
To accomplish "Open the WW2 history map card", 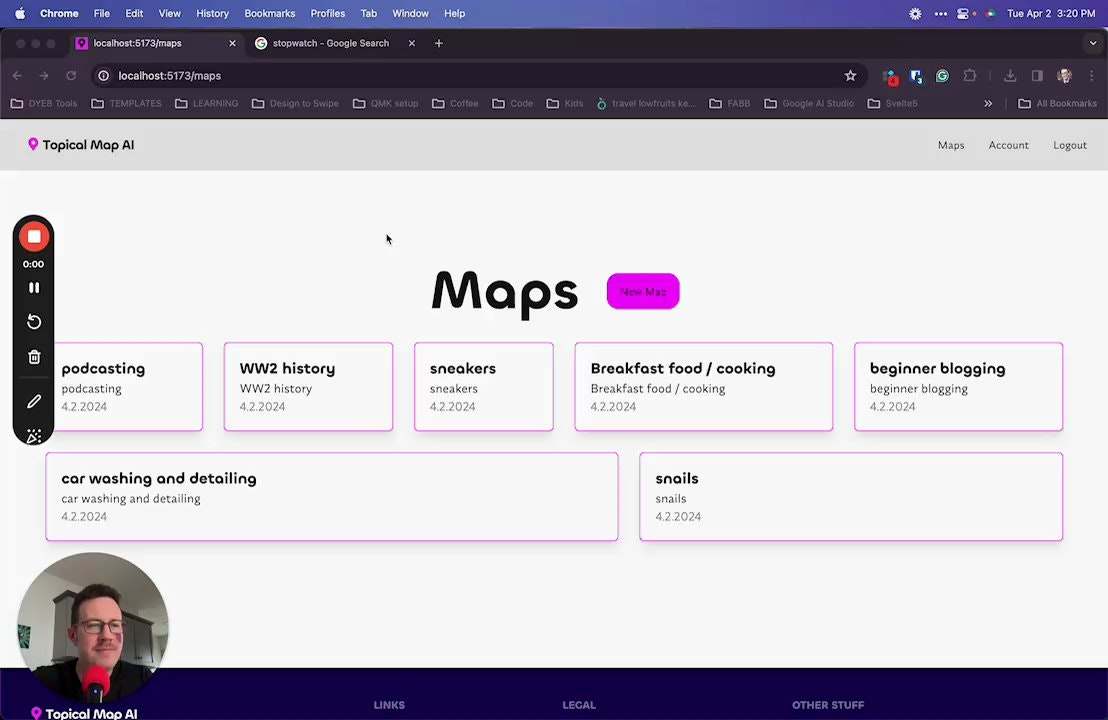I will [308, 386].
